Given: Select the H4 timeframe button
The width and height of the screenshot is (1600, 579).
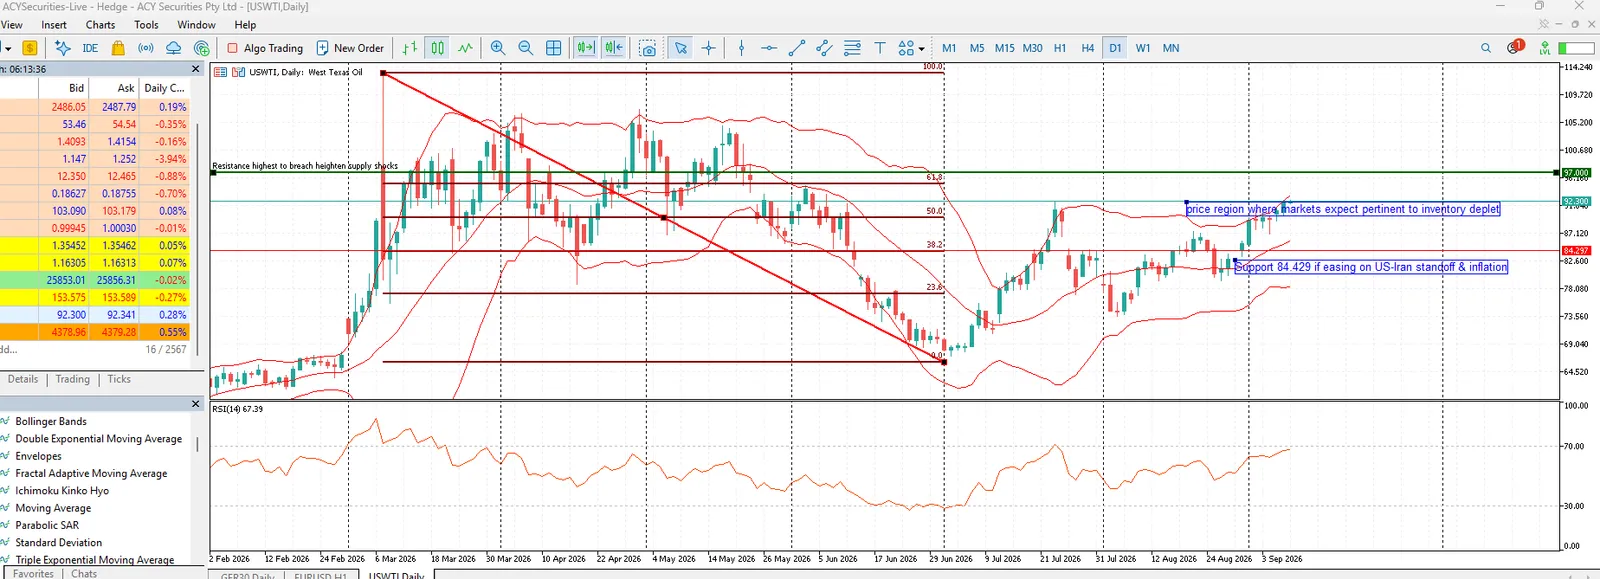Looking at the screenshot, I should (x=1088, y=48).
